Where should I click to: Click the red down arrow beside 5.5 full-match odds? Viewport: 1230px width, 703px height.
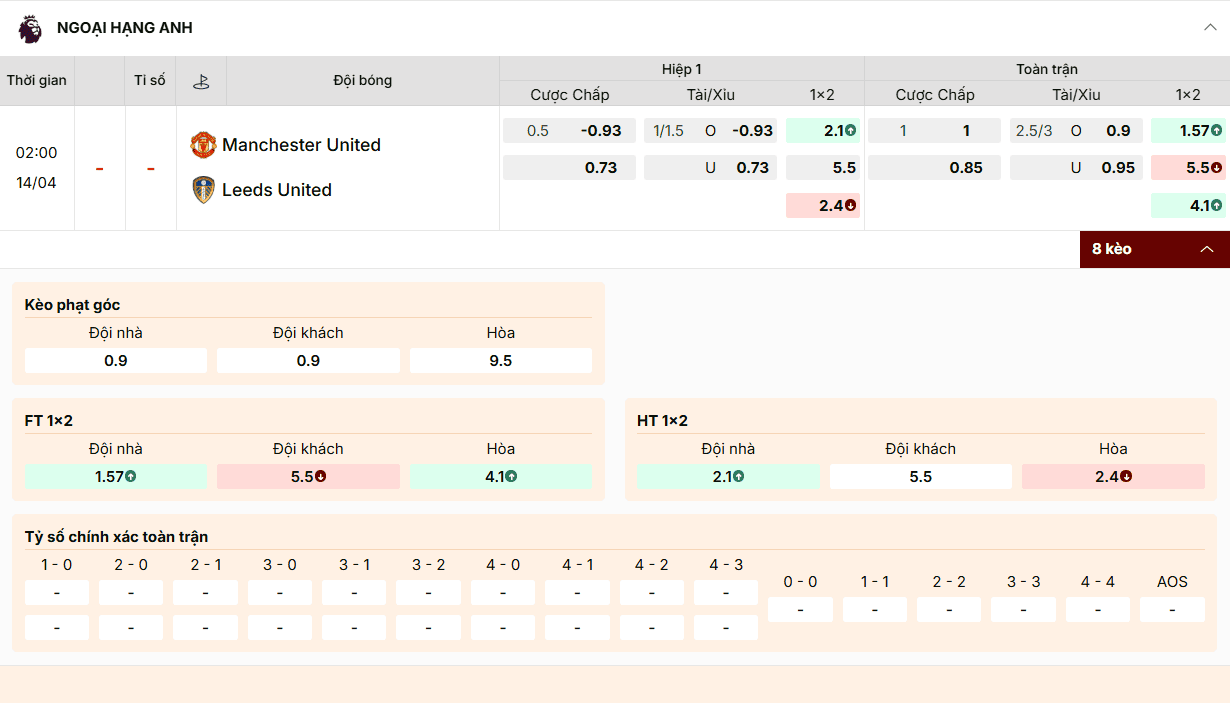click(x=1214, y=167)
